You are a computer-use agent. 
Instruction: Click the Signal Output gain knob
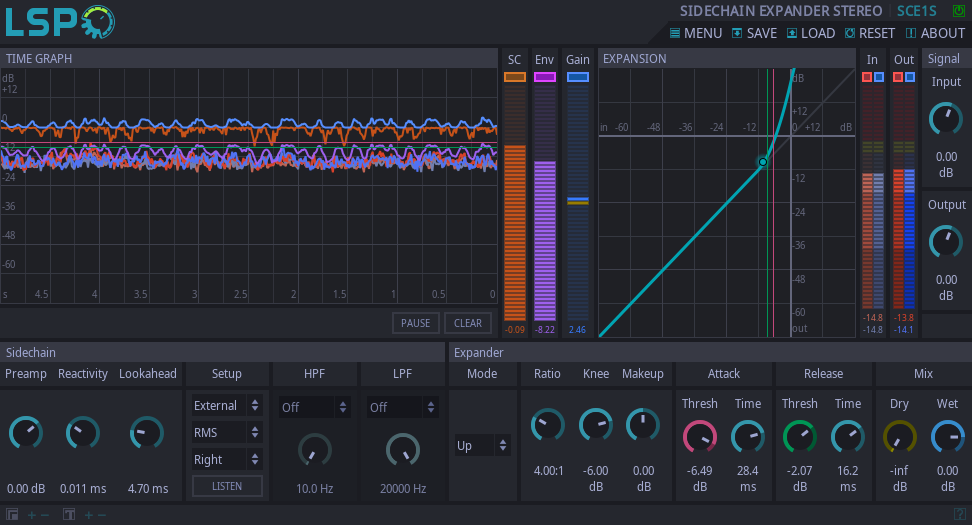(x=946, y=242)
